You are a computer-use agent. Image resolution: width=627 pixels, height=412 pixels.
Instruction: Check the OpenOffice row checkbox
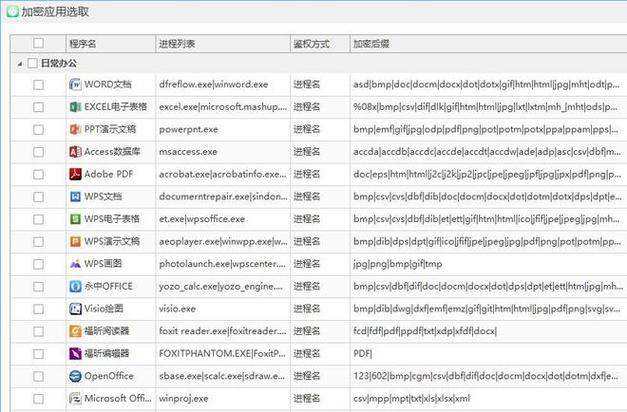(x=38, y=376)
